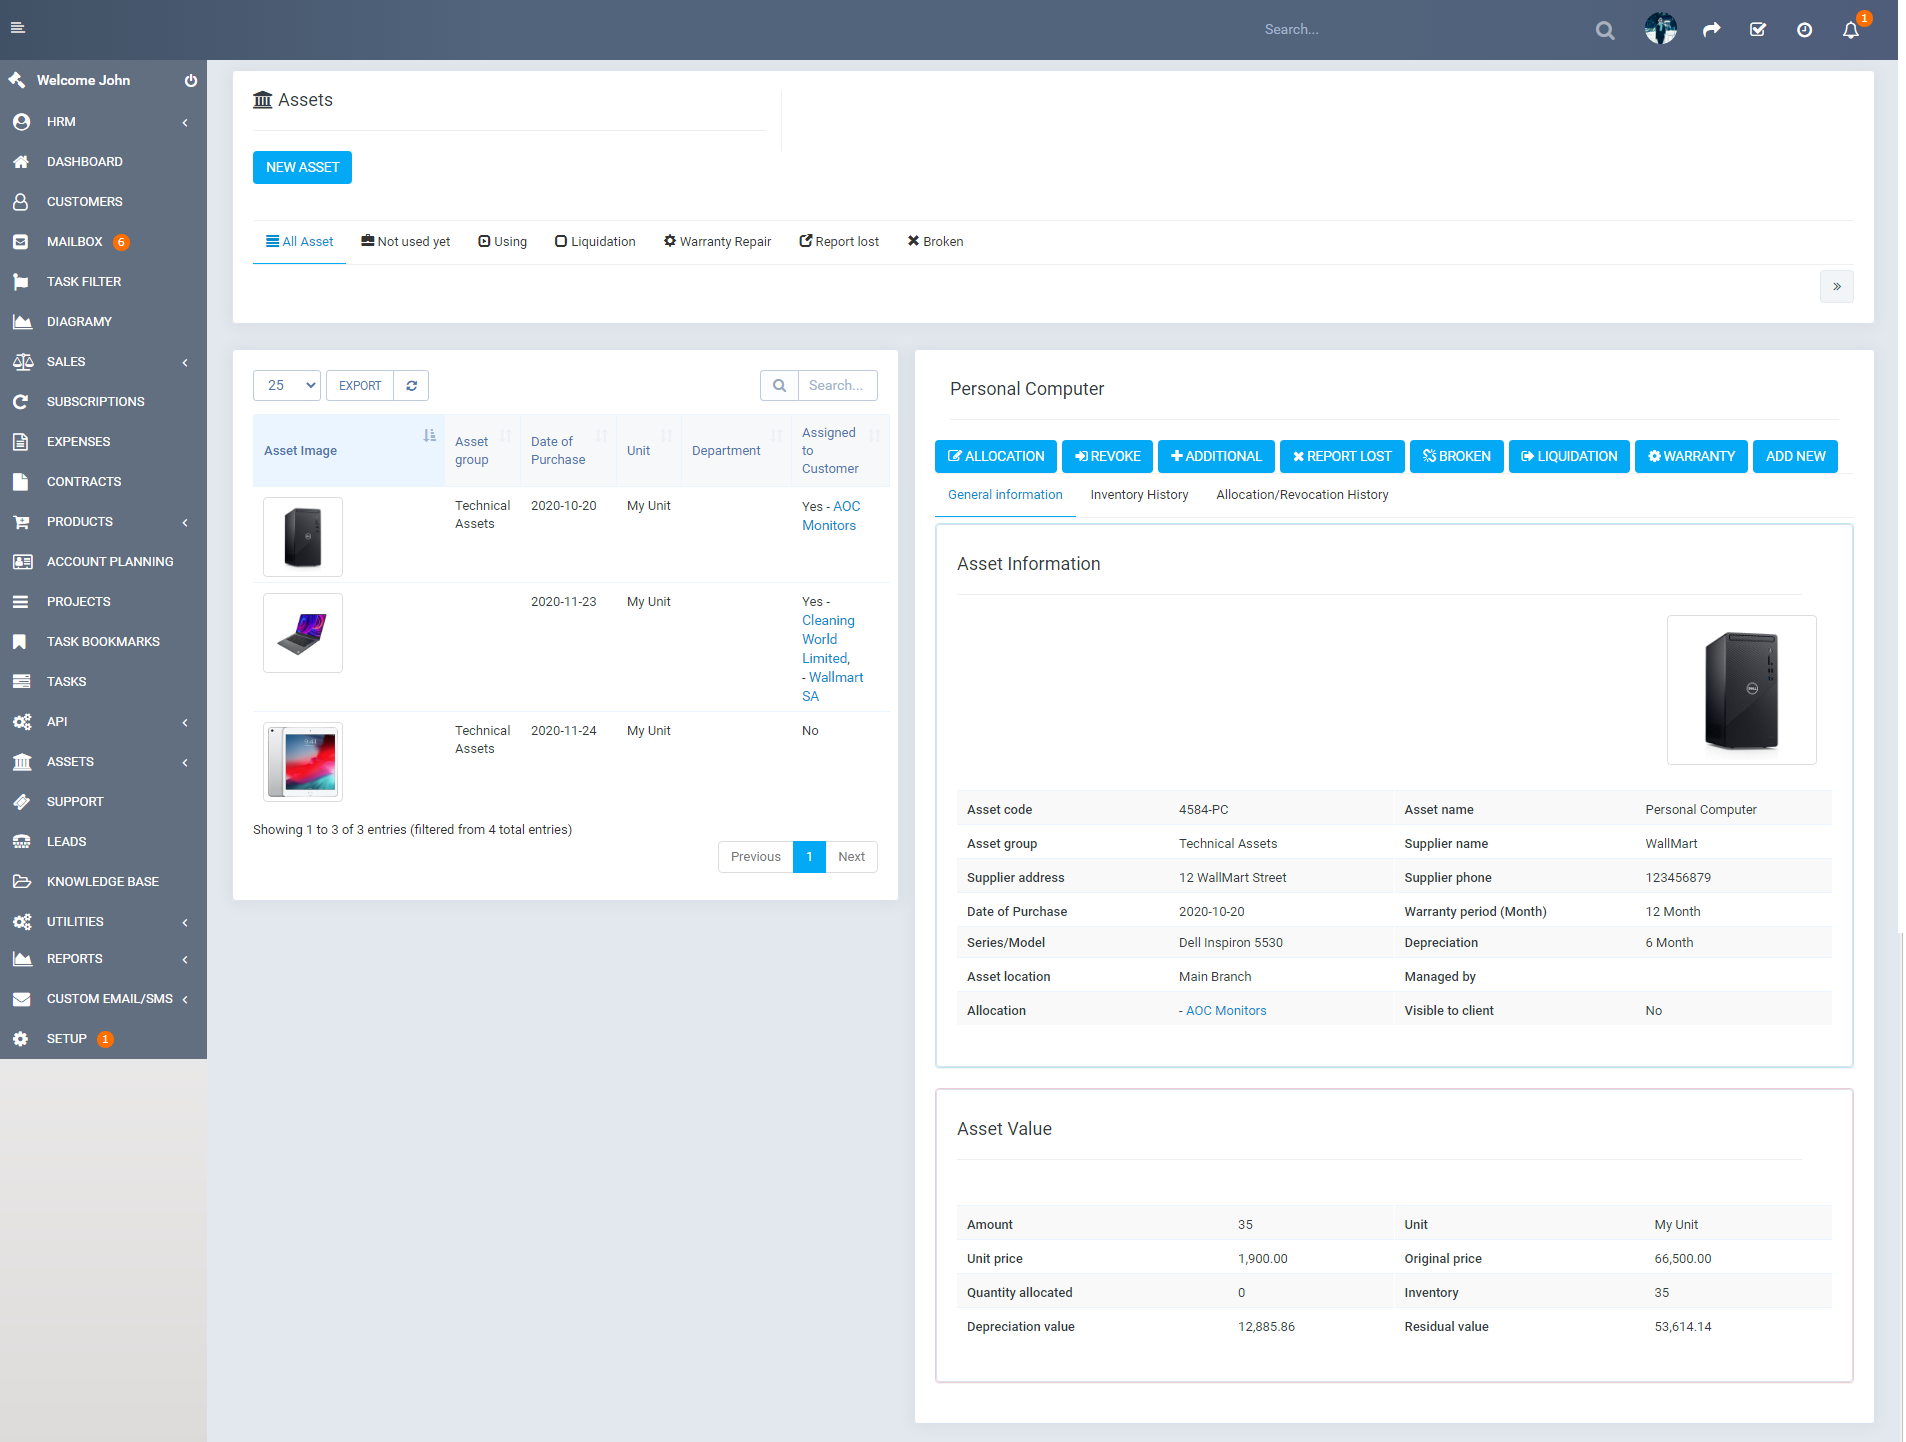Open the 25 entries per page dropdown

coord(287,386)
